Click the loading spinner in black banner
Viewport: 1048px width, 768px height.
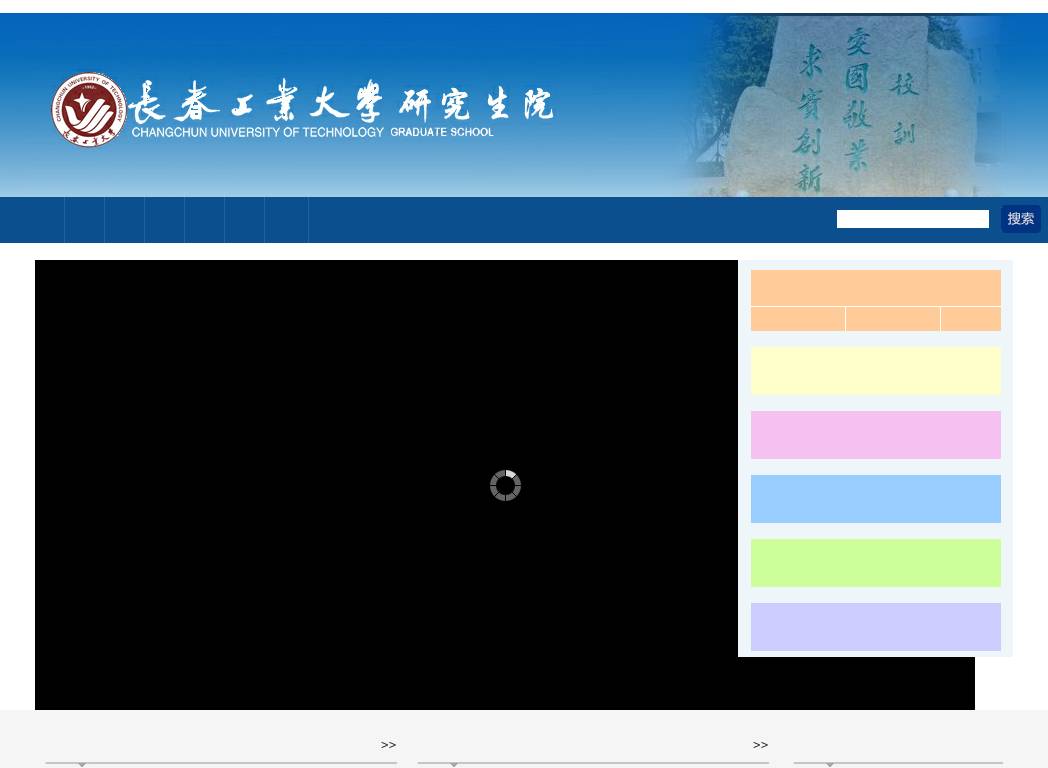(505, 485)
